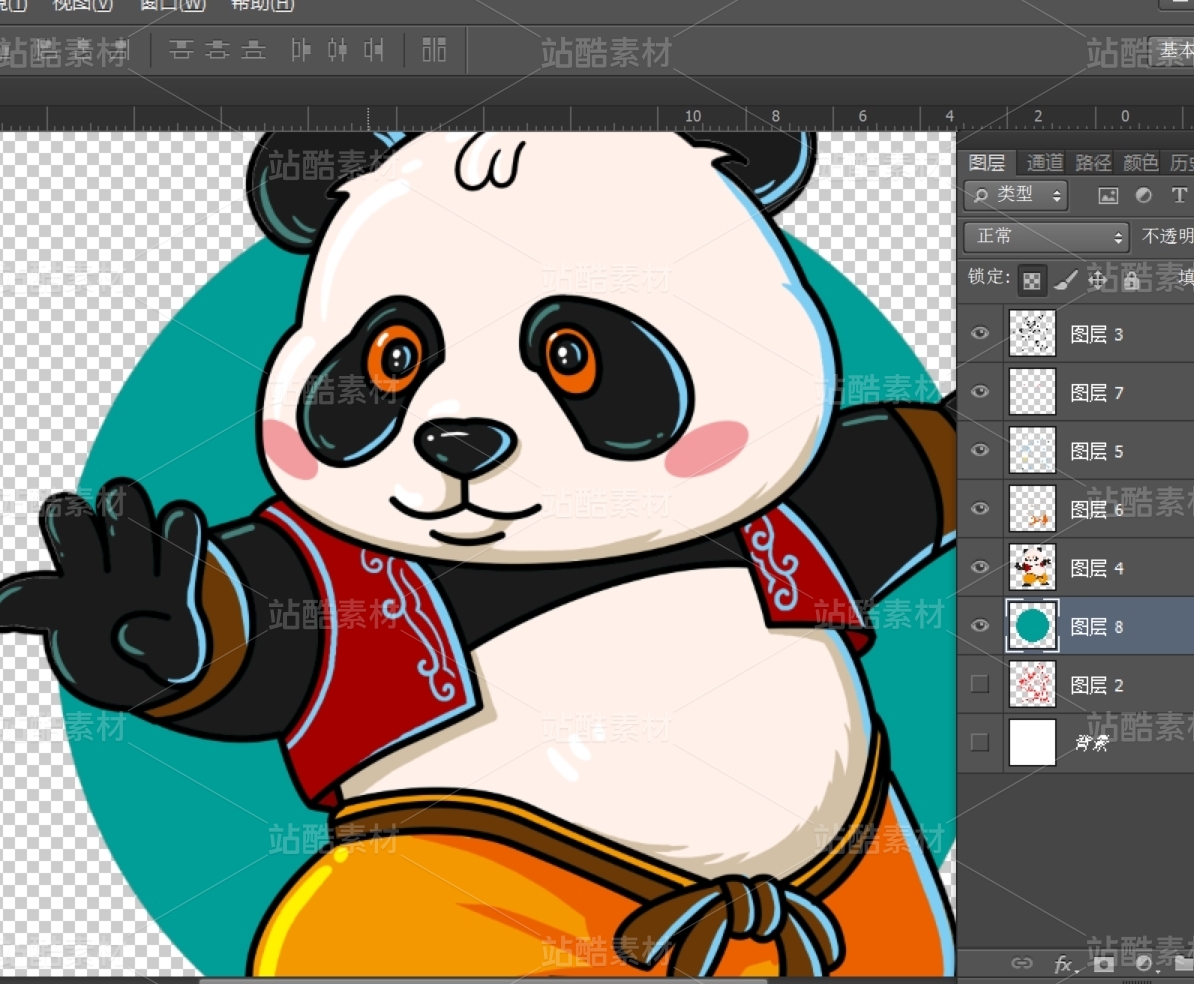Add layer mask icon at panel bottom

pos(1103,964)
